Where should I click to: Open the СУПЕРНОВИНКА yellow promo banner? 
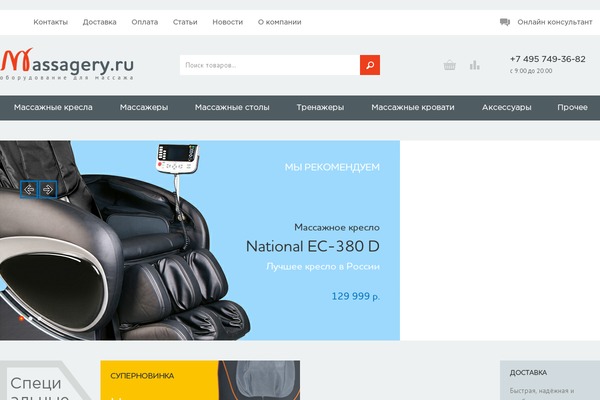point(200,380)
